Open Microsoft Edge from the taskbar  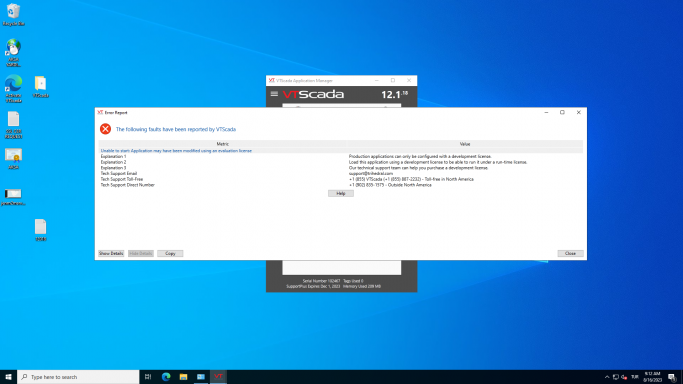coord(166,377)
